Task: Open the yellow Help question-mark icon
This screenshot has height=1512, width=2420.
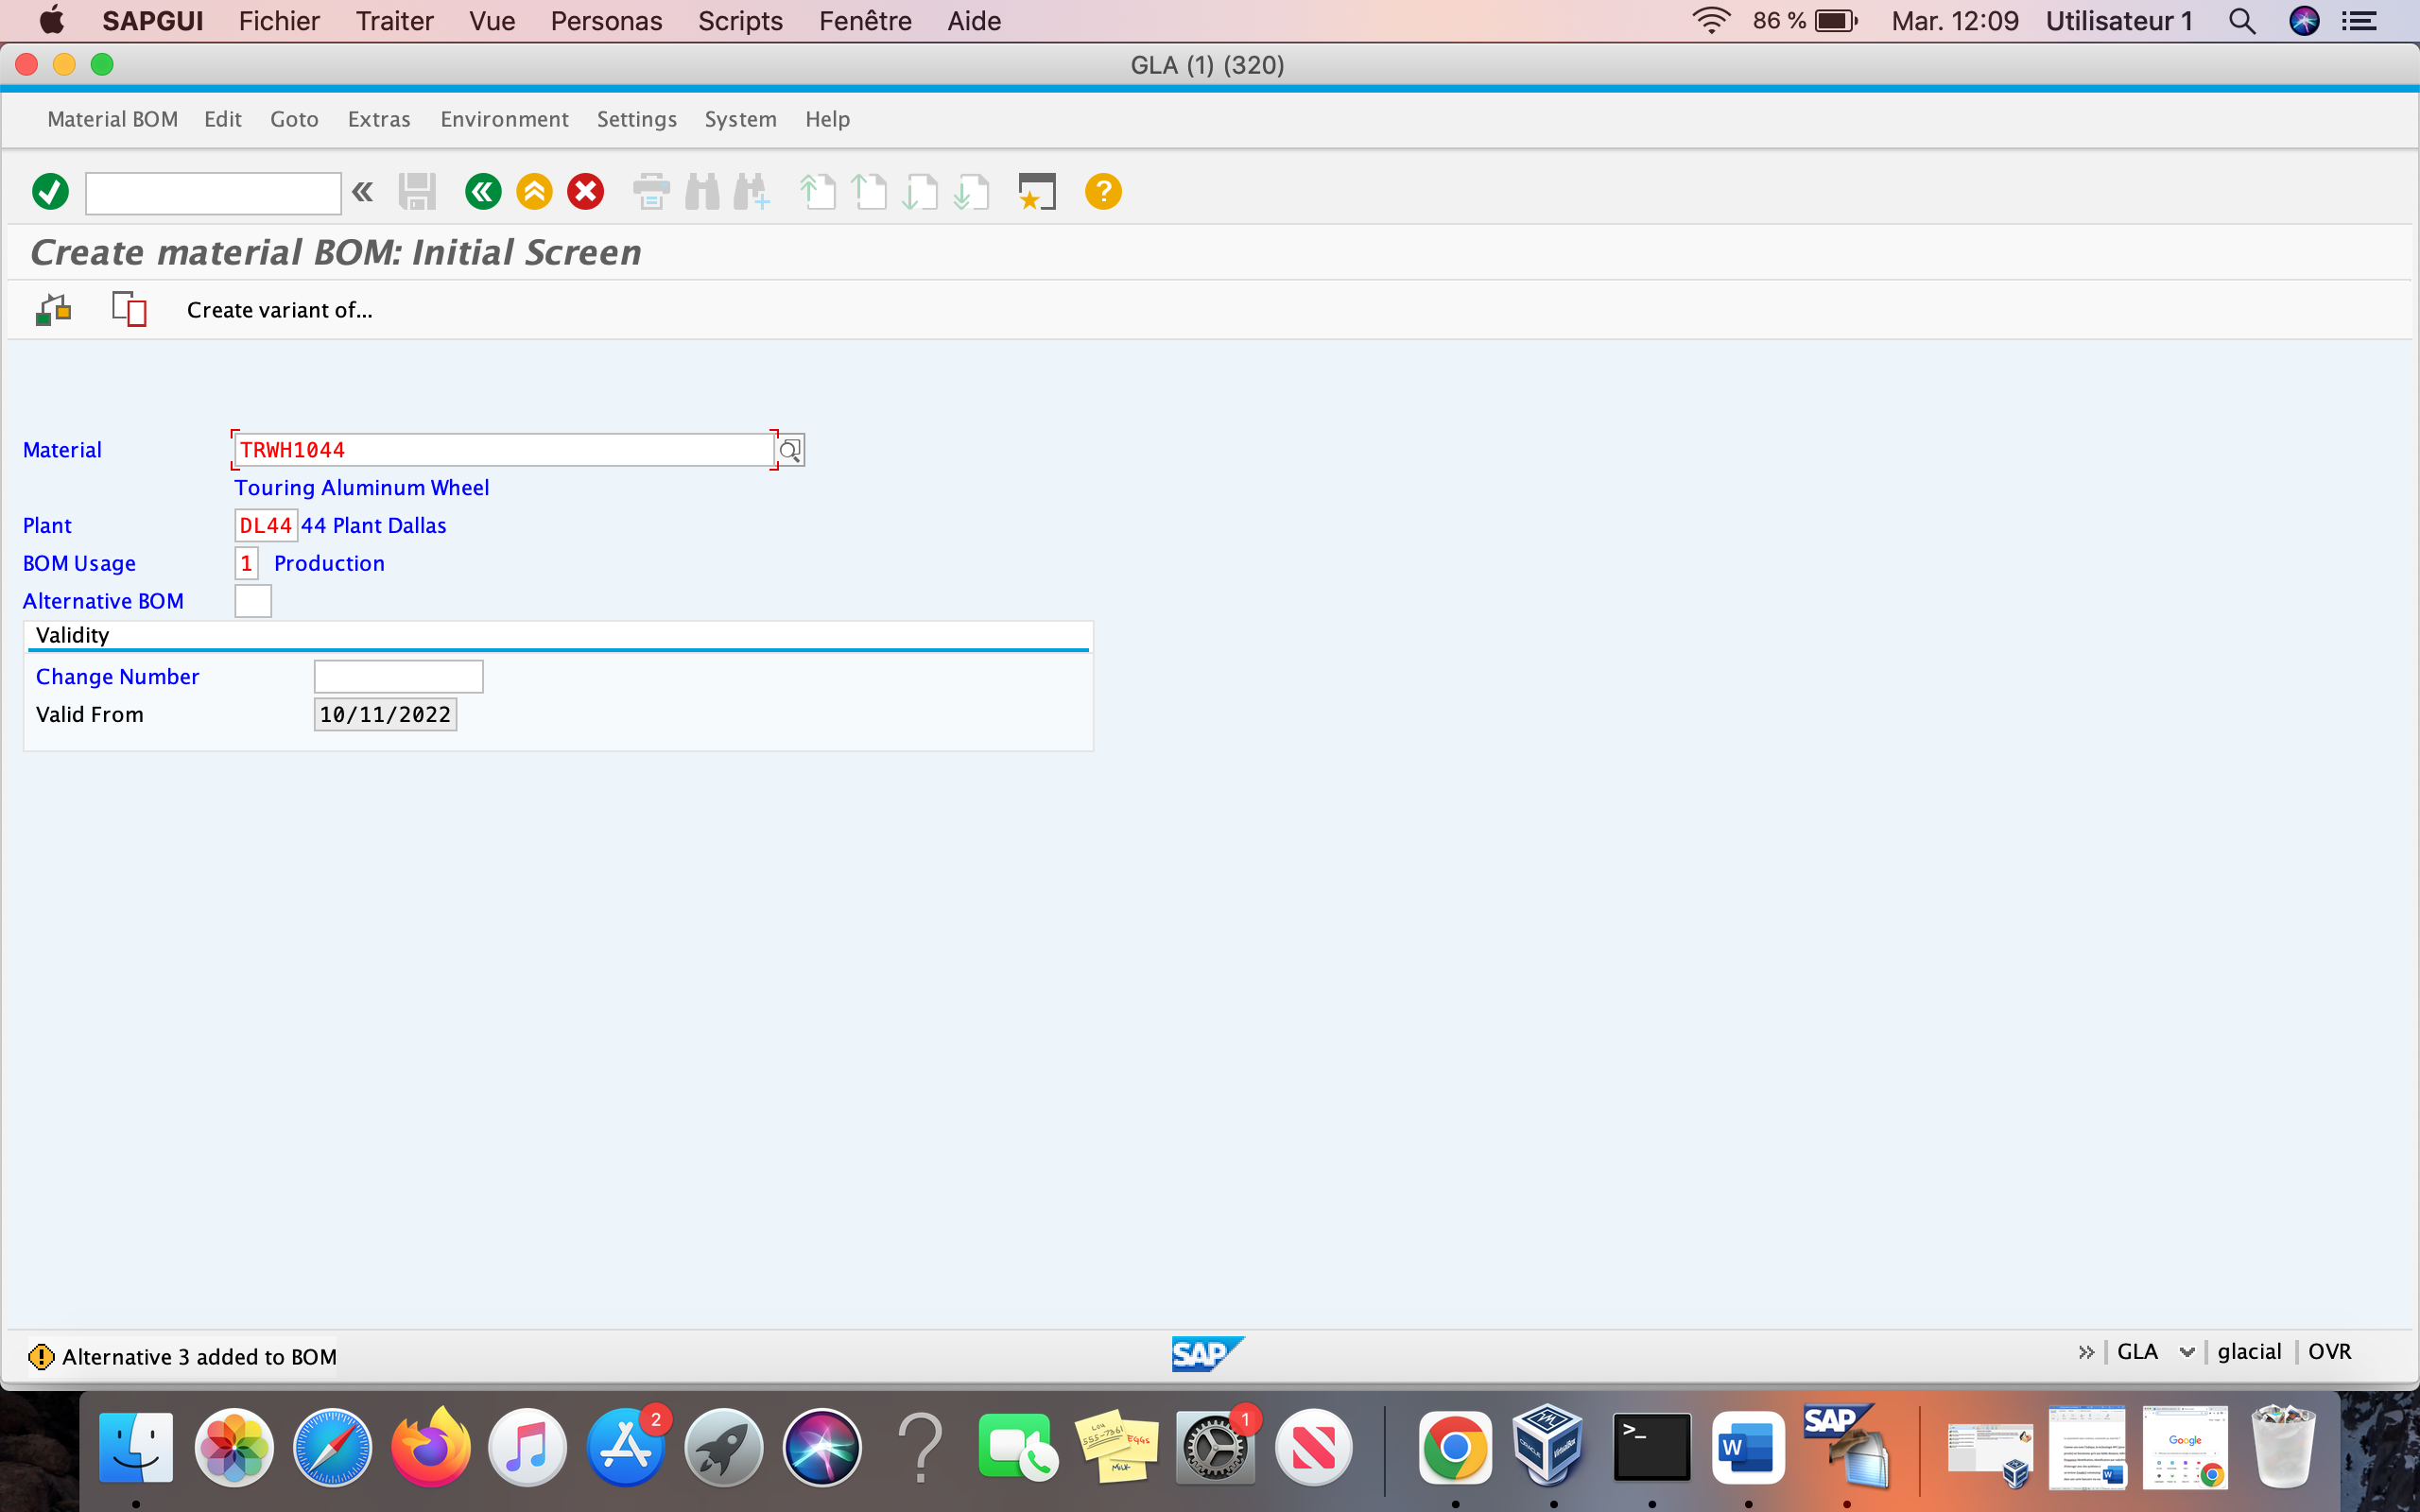Action: click(1103, 191)
